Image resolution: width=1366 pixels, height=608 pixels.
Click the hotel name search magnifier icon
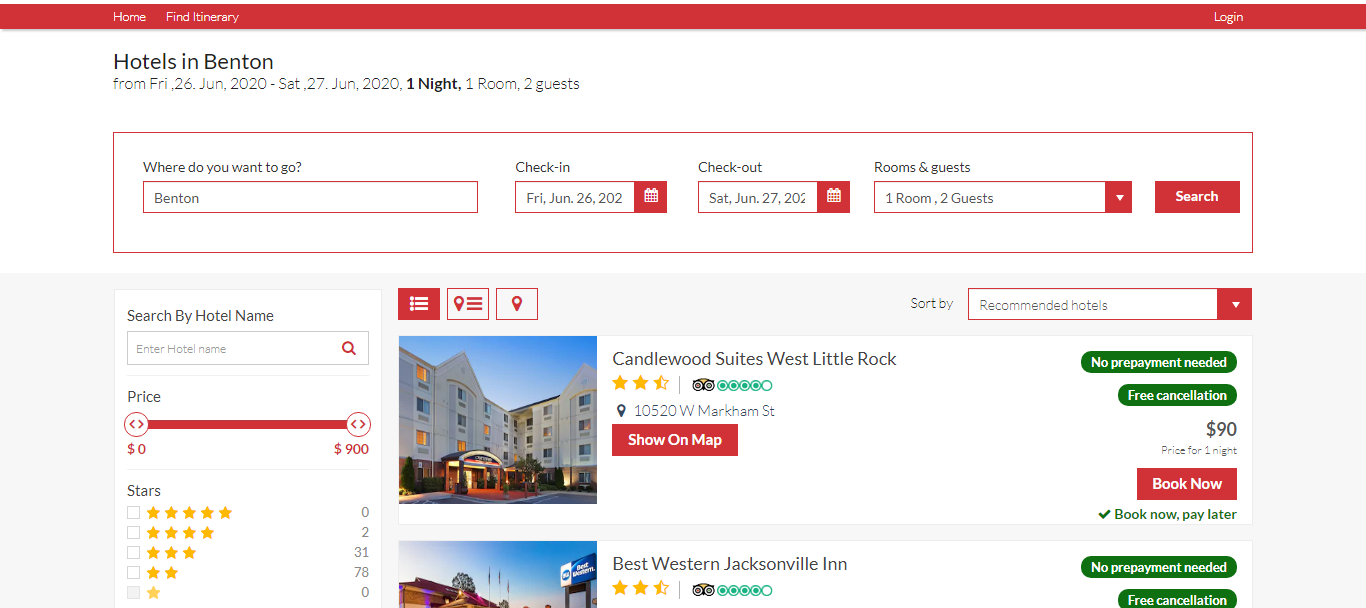(349, 348)
